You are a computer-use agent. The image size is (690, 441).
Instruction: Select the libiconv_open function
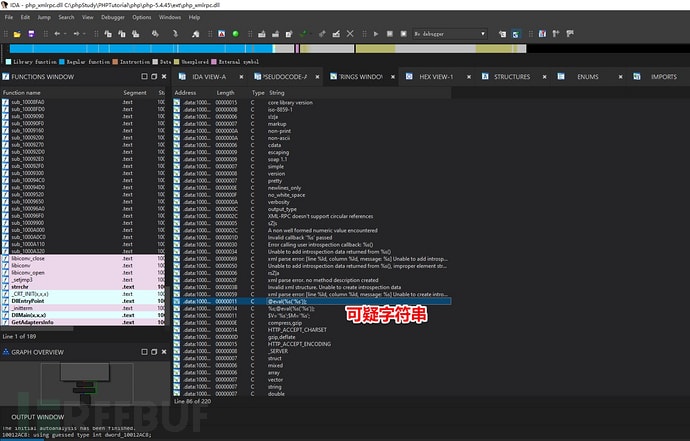[x=83, y=272]
